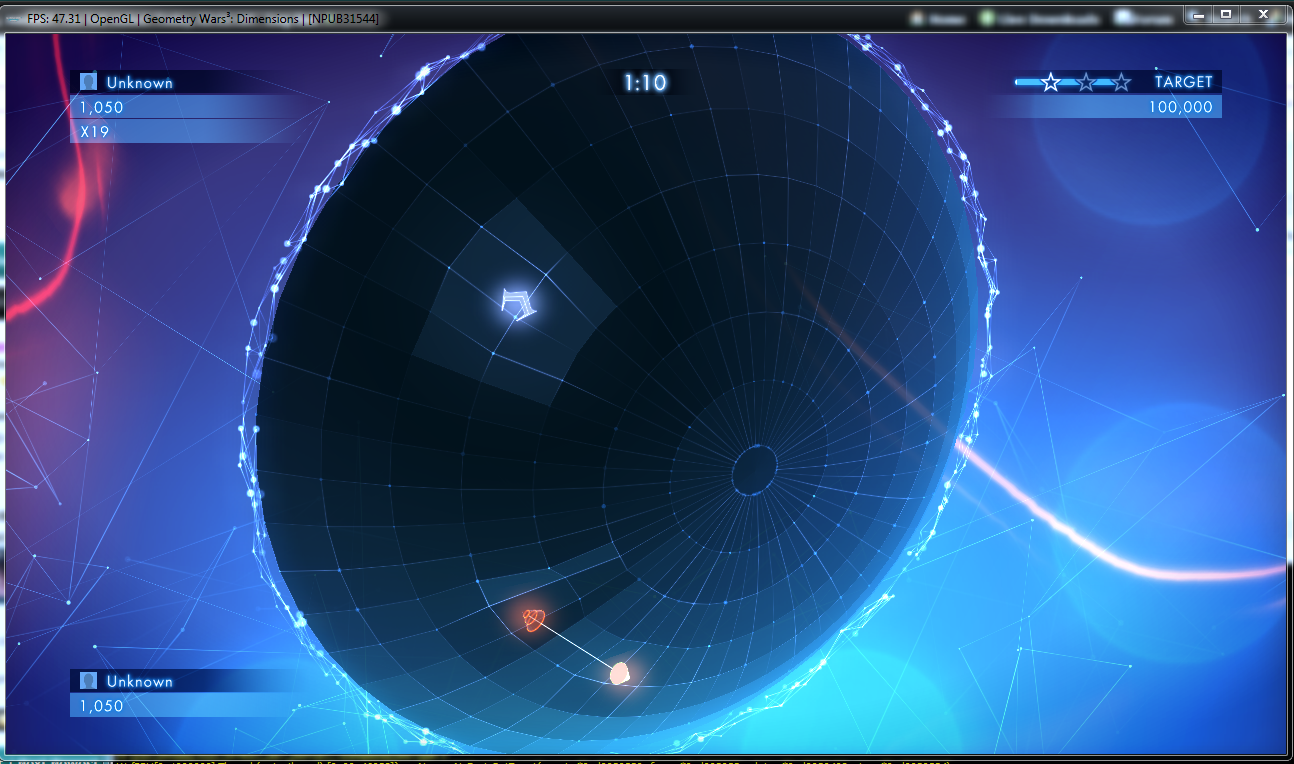
Task: Click the emulator window icon in title bar
Action: point(13,19)
